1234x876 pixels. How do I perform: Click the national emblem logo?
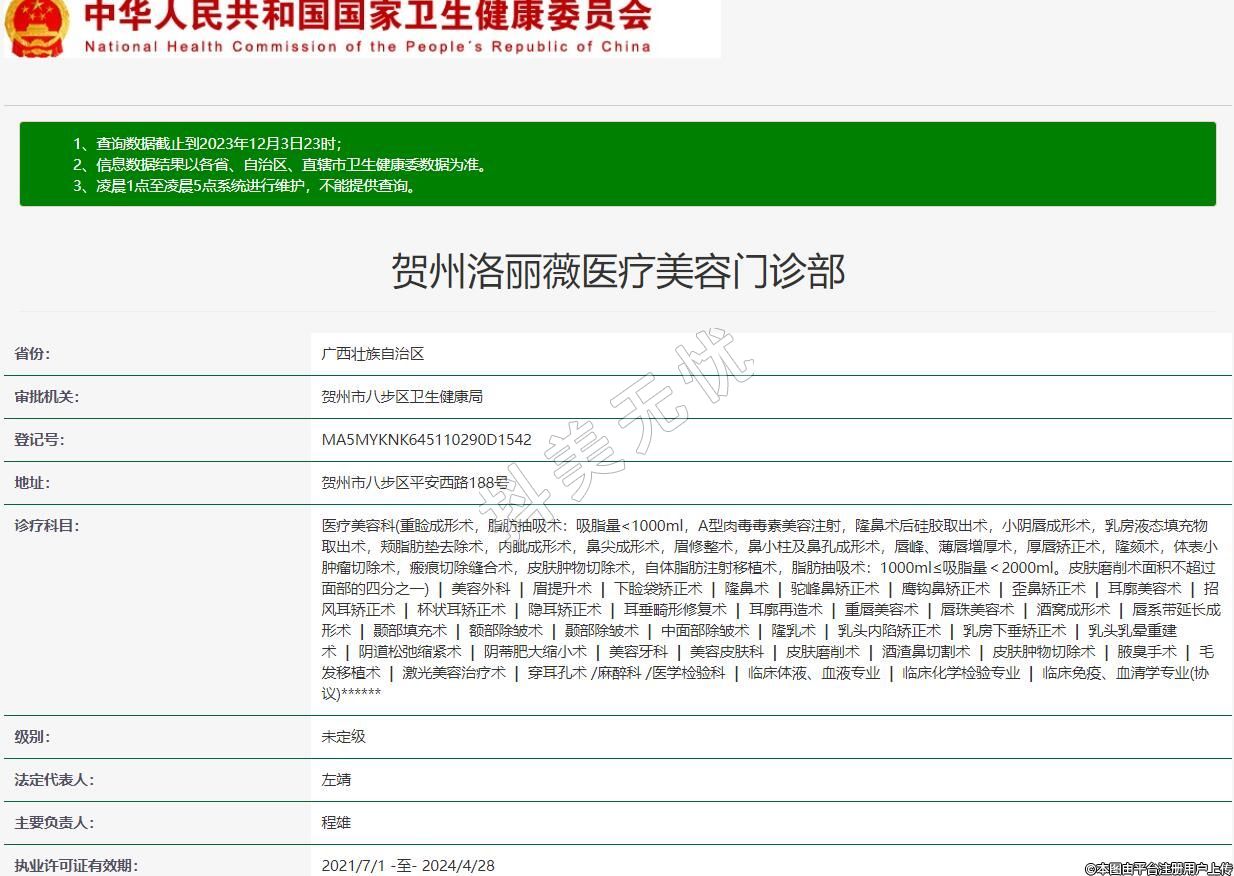click(36, 27)
